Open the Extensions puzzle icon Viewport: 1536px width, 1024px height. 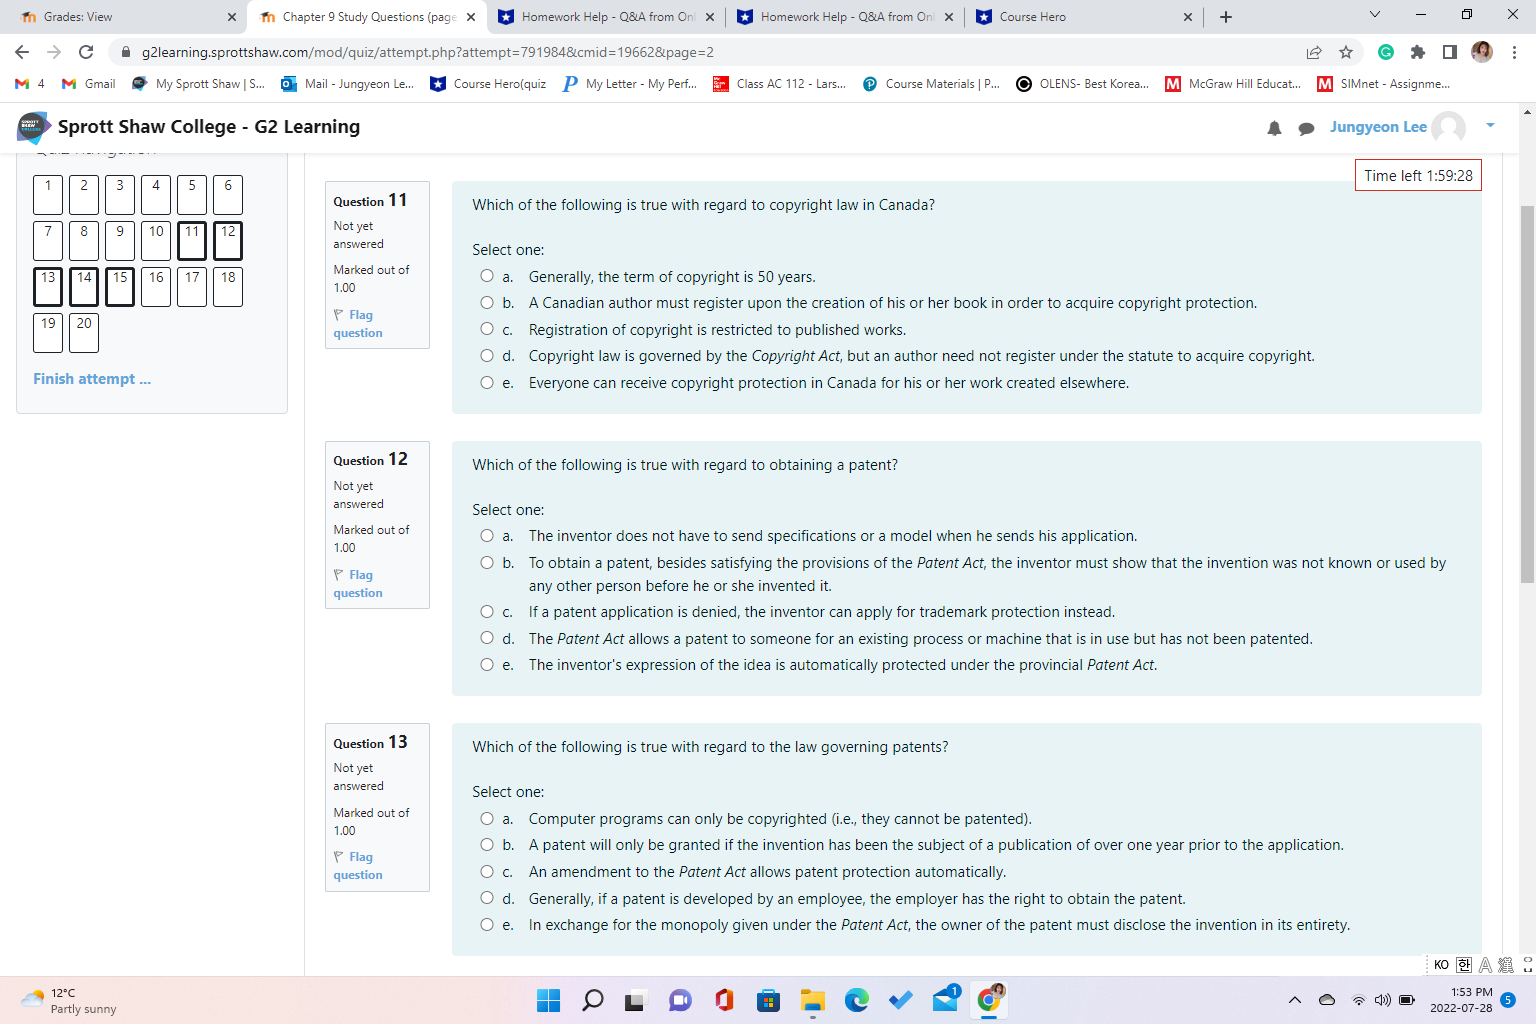coord(1418,52)
